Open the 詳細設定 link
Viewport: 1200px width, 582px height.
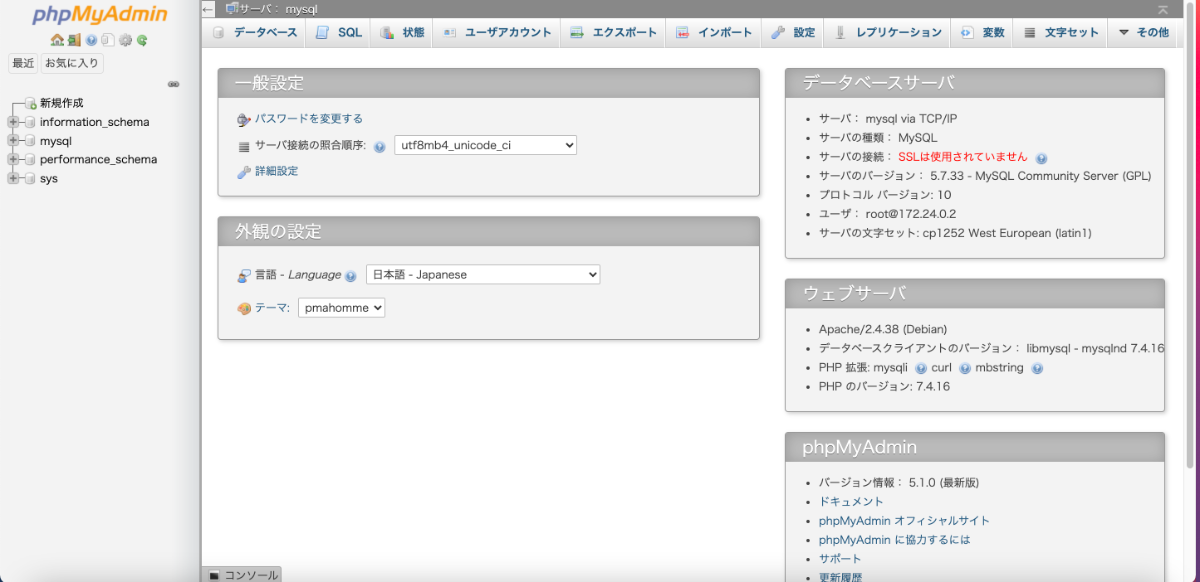click(x=277, y=171)
